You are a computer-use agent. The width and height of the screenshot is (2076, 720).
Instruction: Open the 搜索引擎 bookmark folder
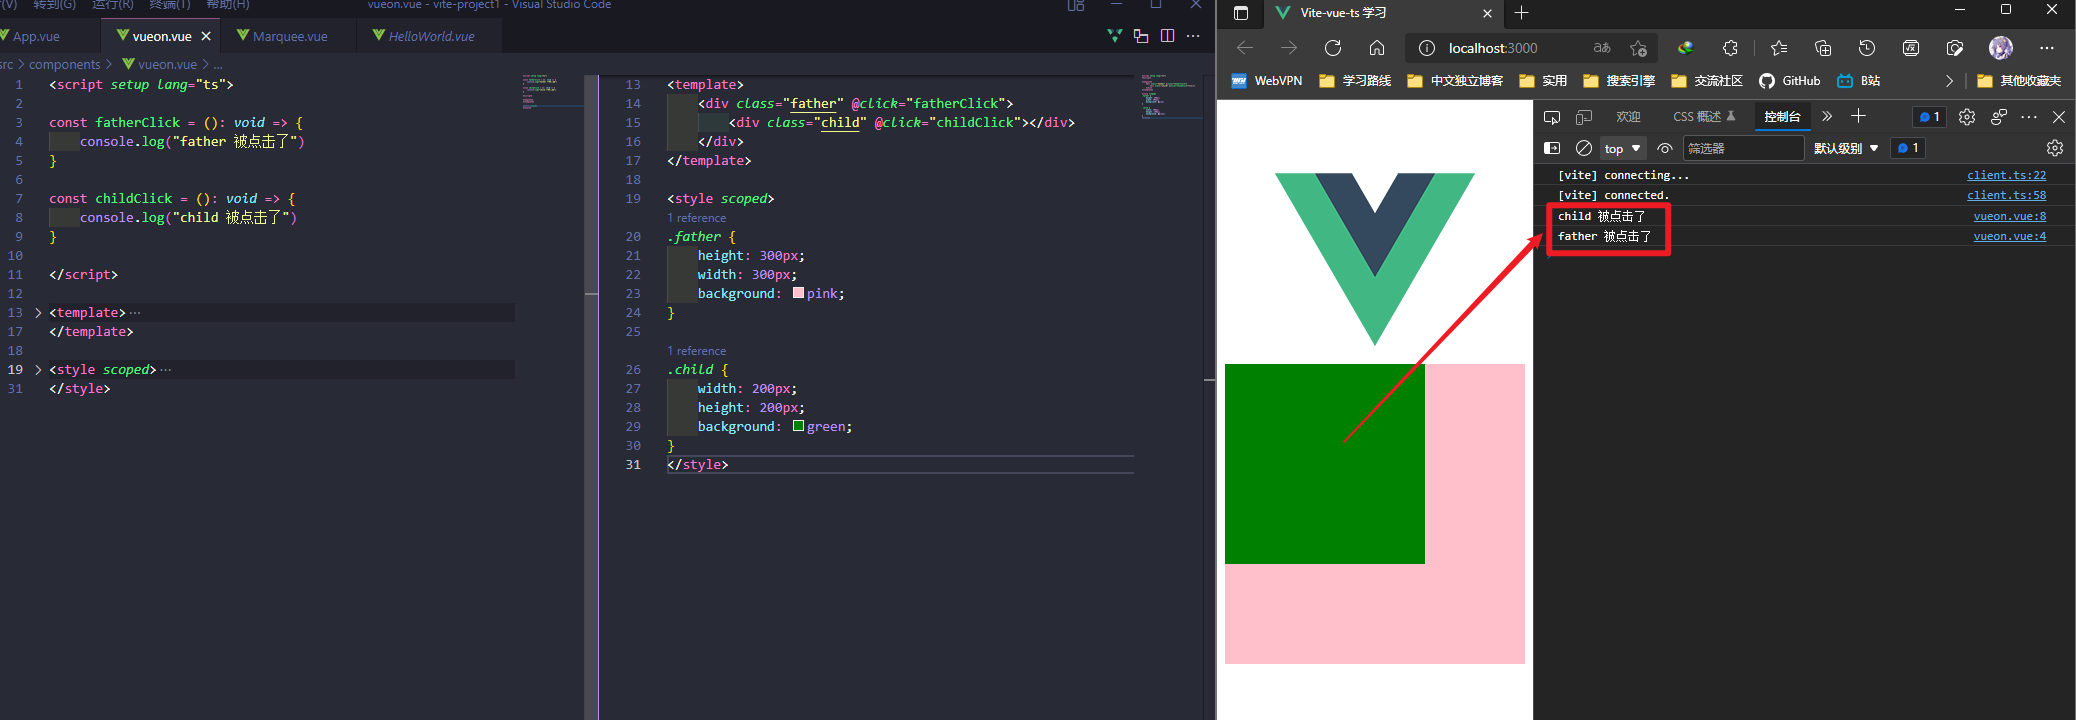click(x=1619, y=81)
